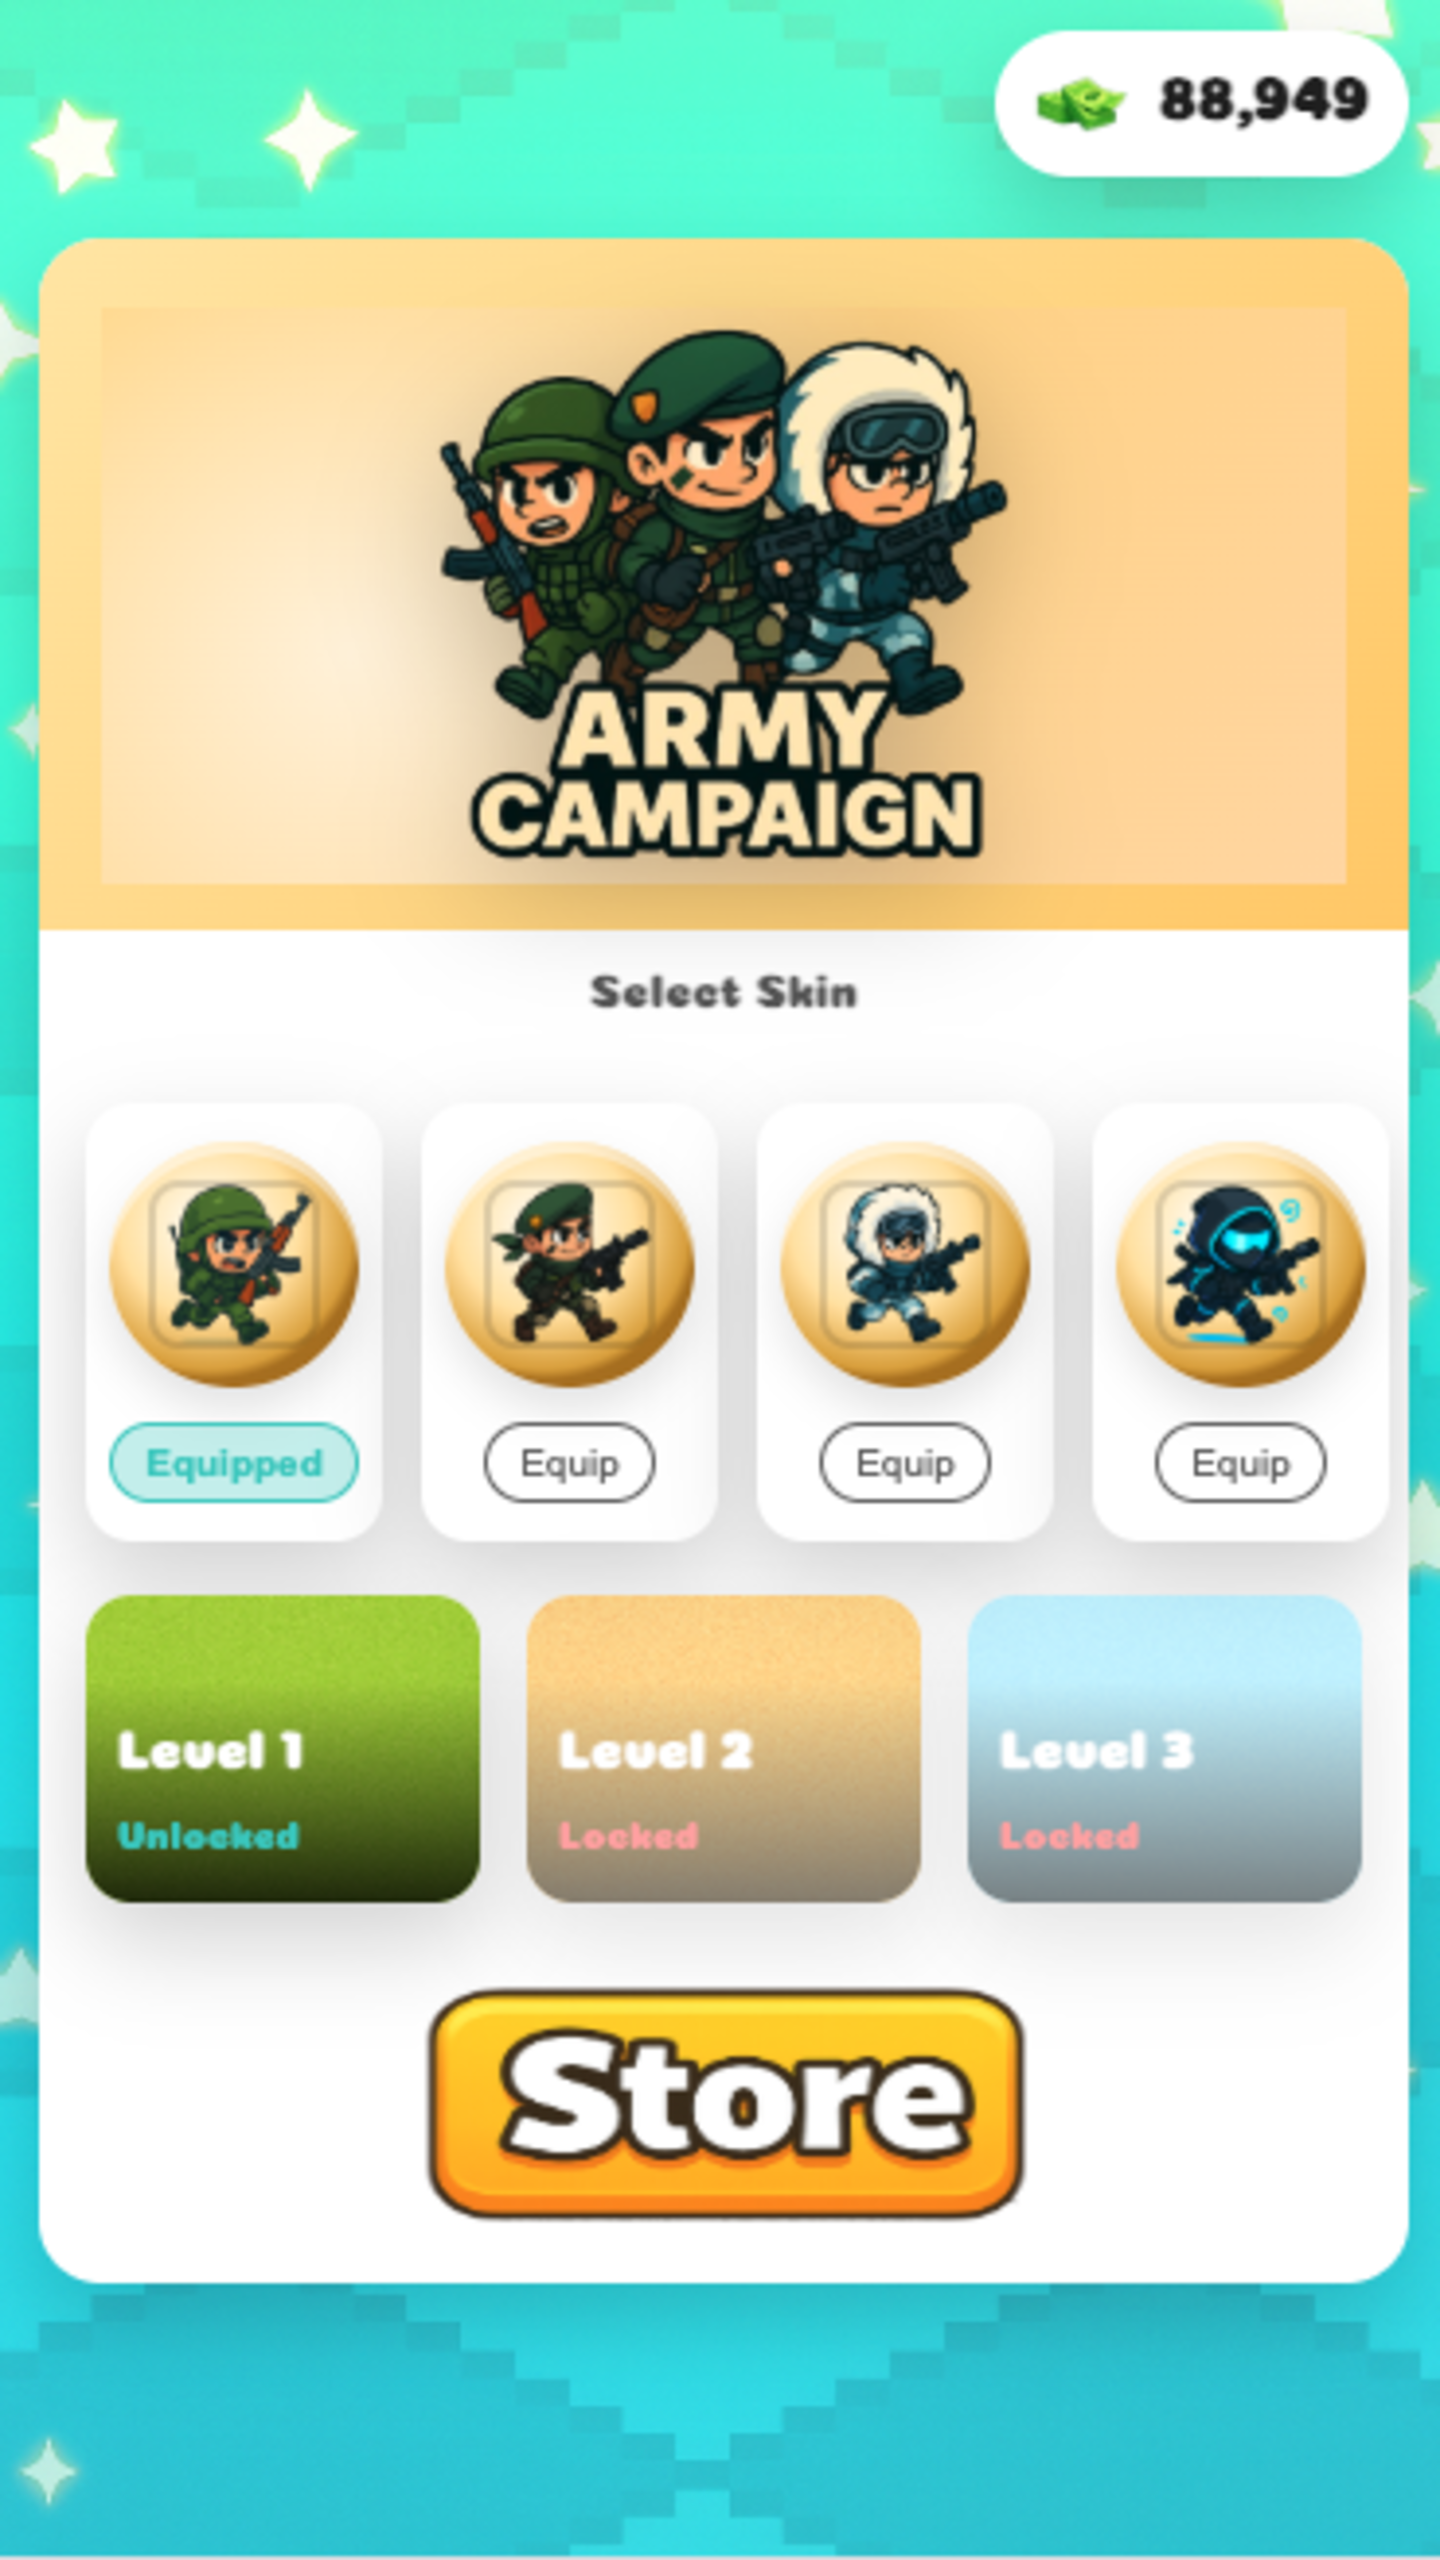Tap the beret soldier in the banner

[x=700, y=500]
